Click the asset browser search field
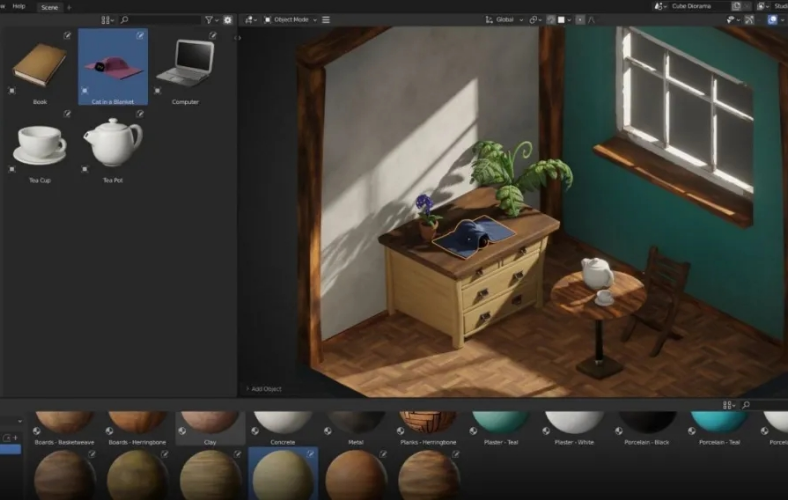 point(160,20)
